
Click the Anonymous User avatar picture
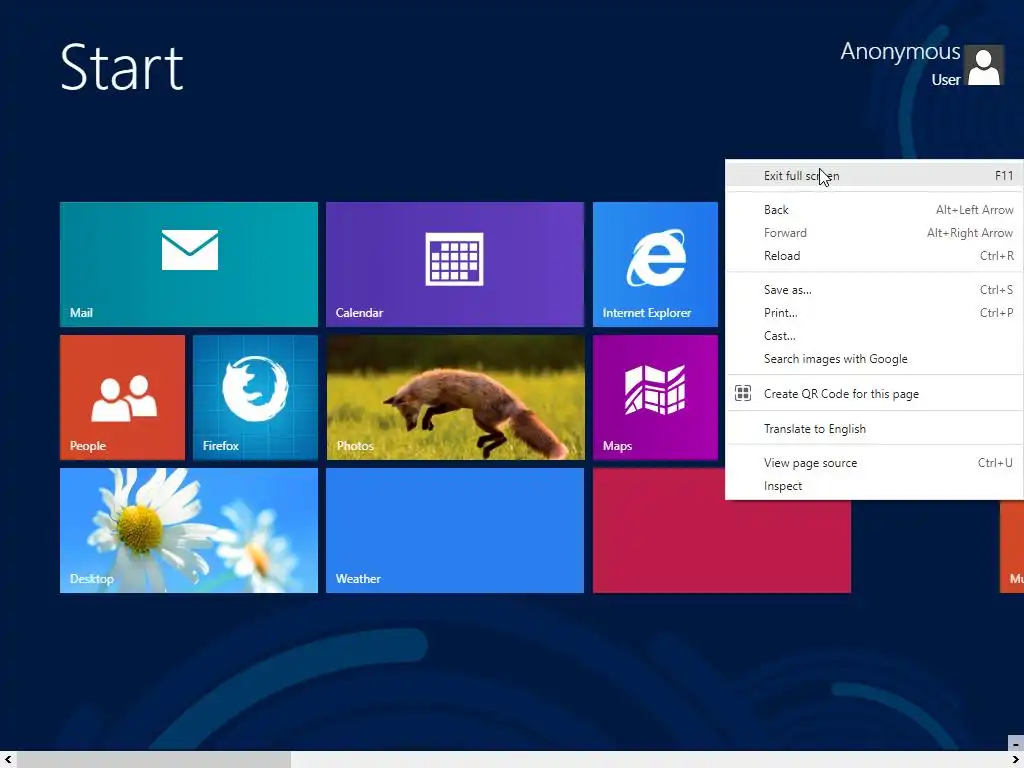tap(984, 65)
